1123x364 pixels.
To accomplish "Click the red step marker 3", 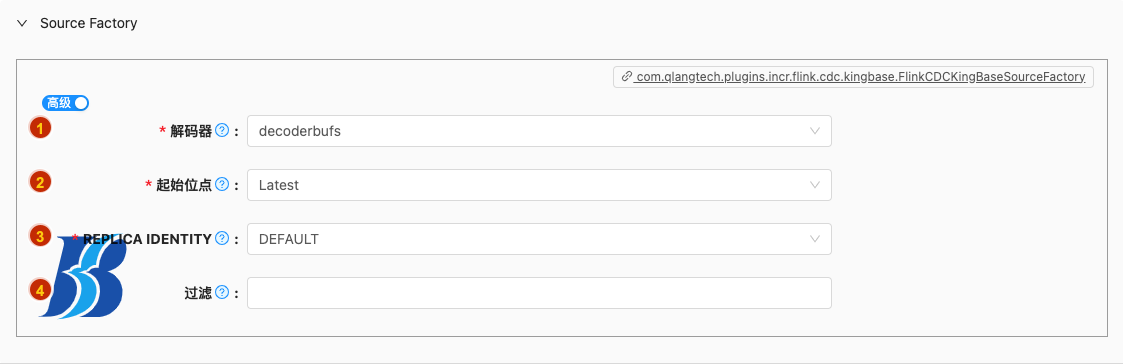I will click(x=40, y=236).
